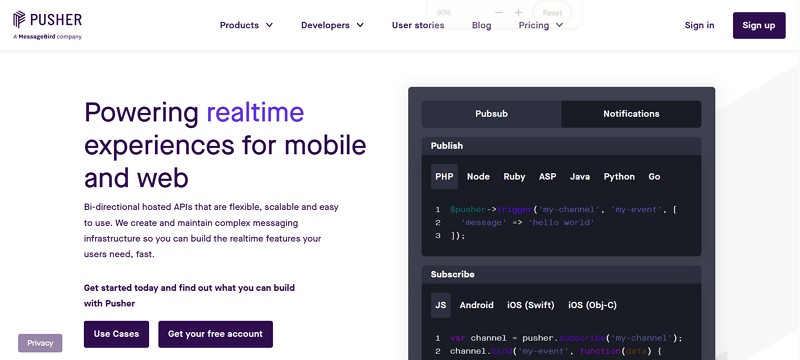Image resolution: width=800 pixels, height=360 pixels.
Task: Select the Node publish tab
Action: coord(478,176)
